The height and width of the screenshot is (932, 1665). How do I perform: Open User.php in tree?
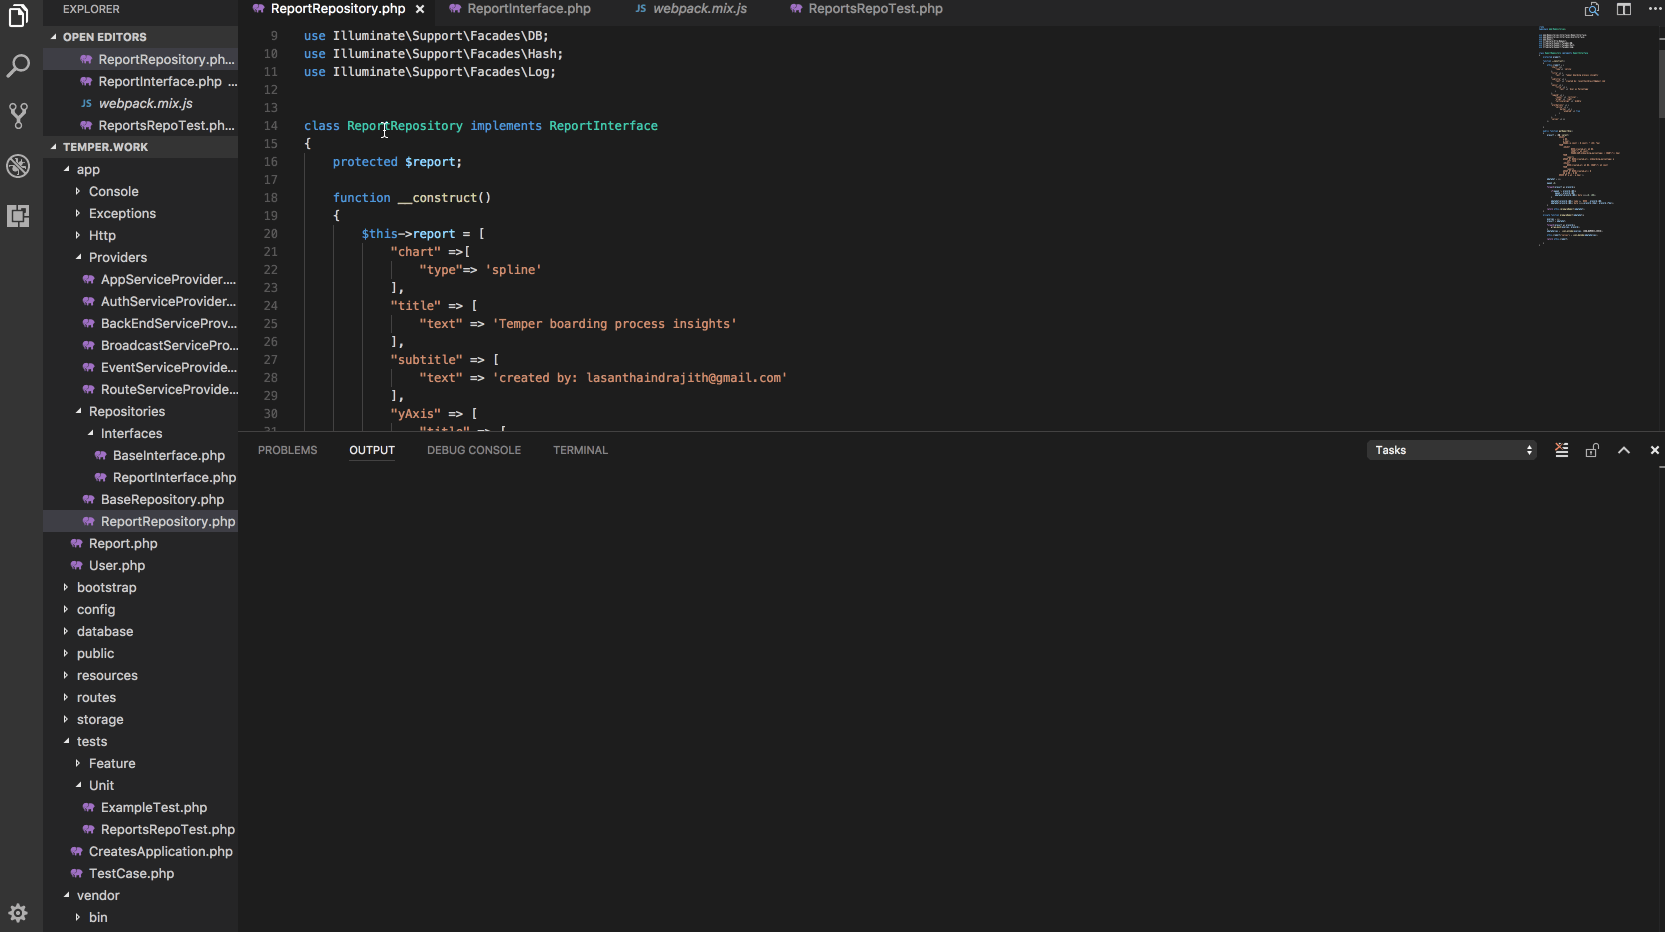[140, 566]
